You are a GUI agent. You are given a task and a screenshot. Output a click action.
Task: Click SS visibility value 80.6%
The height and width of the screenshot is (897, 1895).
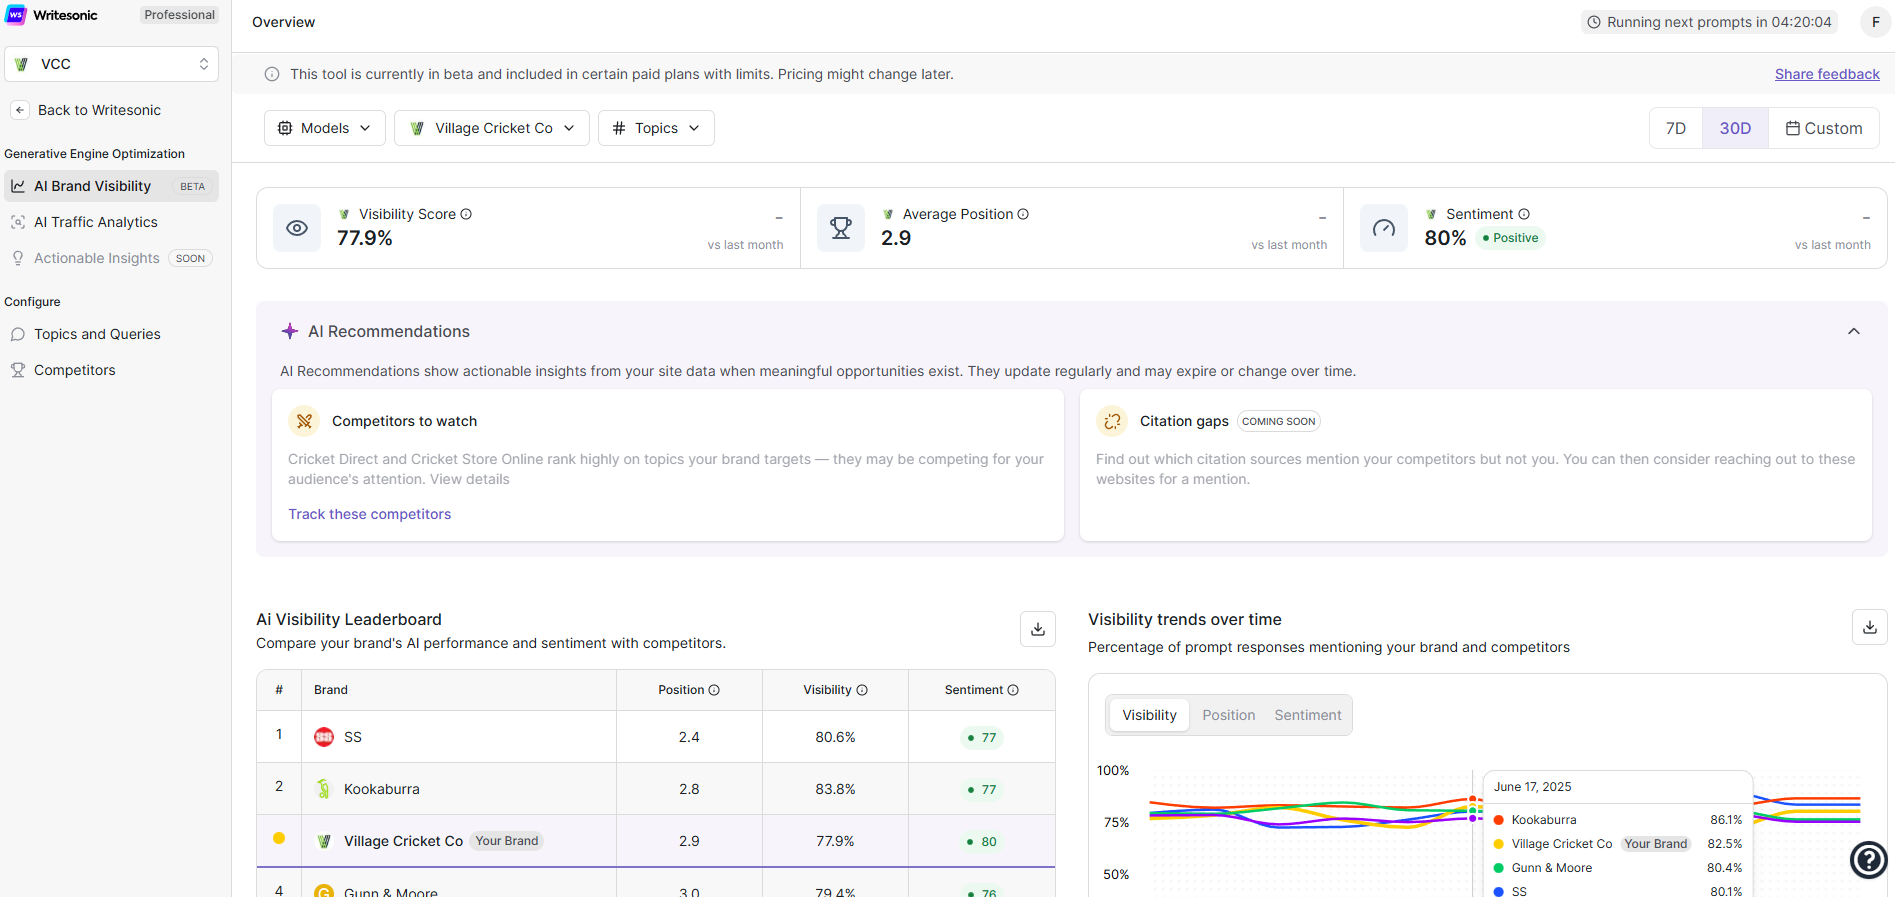(835, 737)
